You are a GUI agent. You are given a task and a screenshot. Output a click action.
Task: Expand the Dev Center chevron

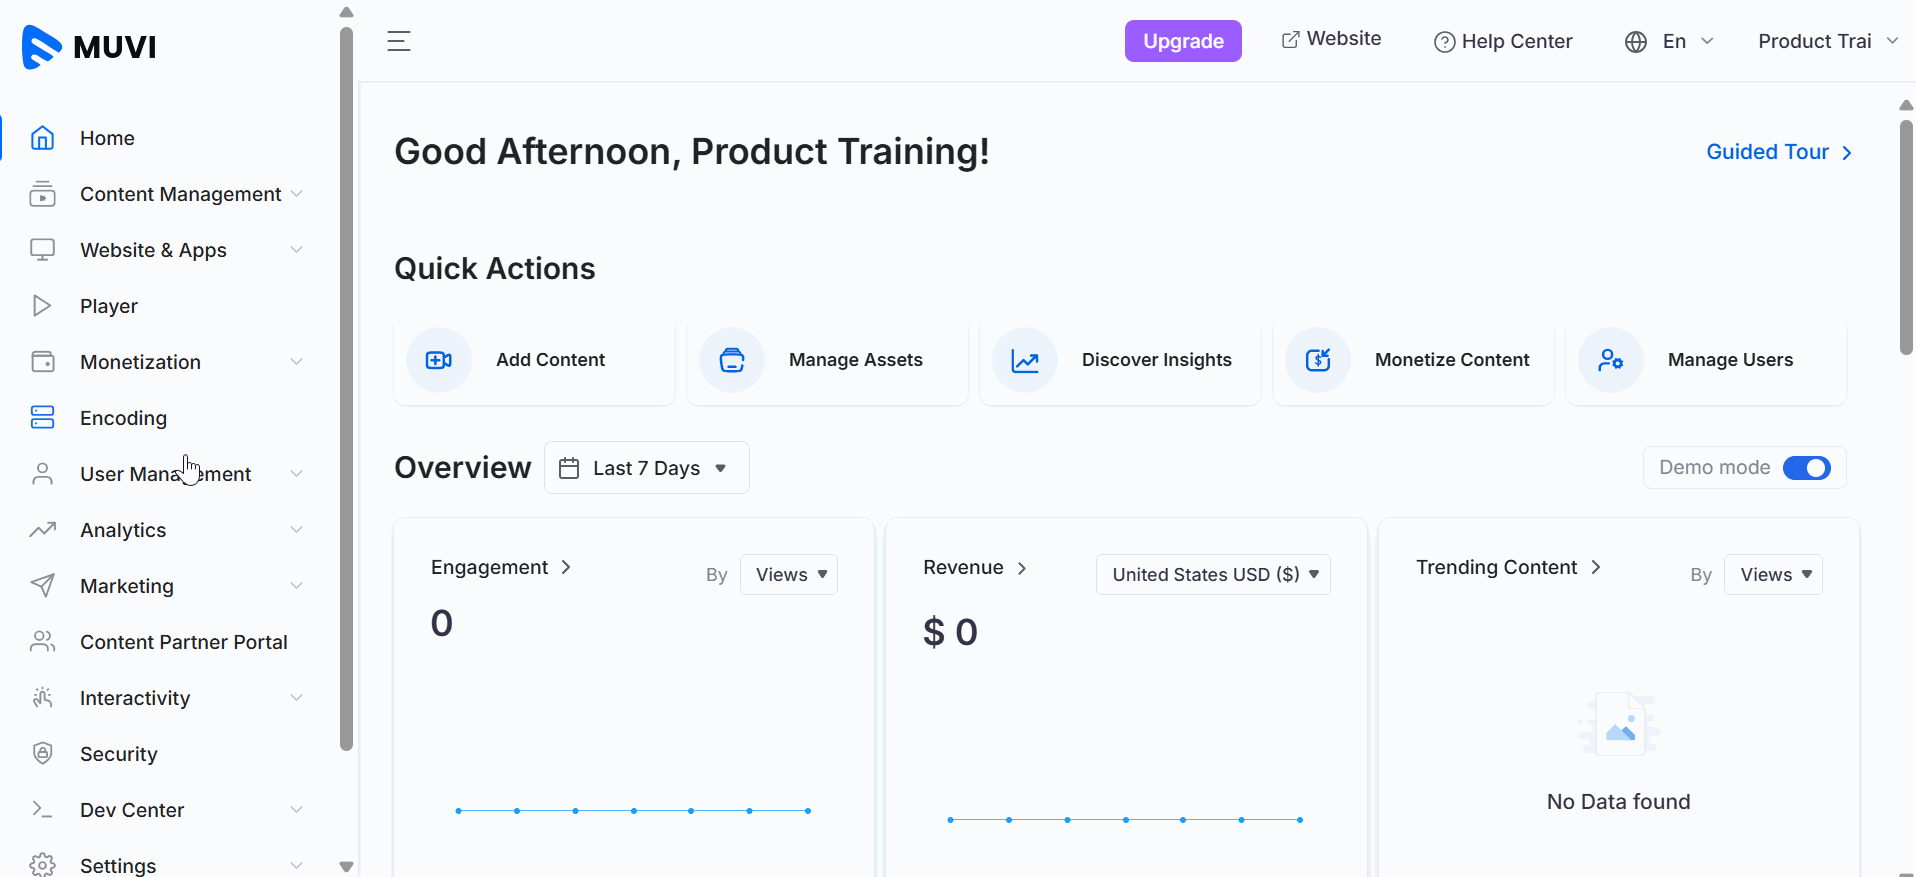(297, 810)
